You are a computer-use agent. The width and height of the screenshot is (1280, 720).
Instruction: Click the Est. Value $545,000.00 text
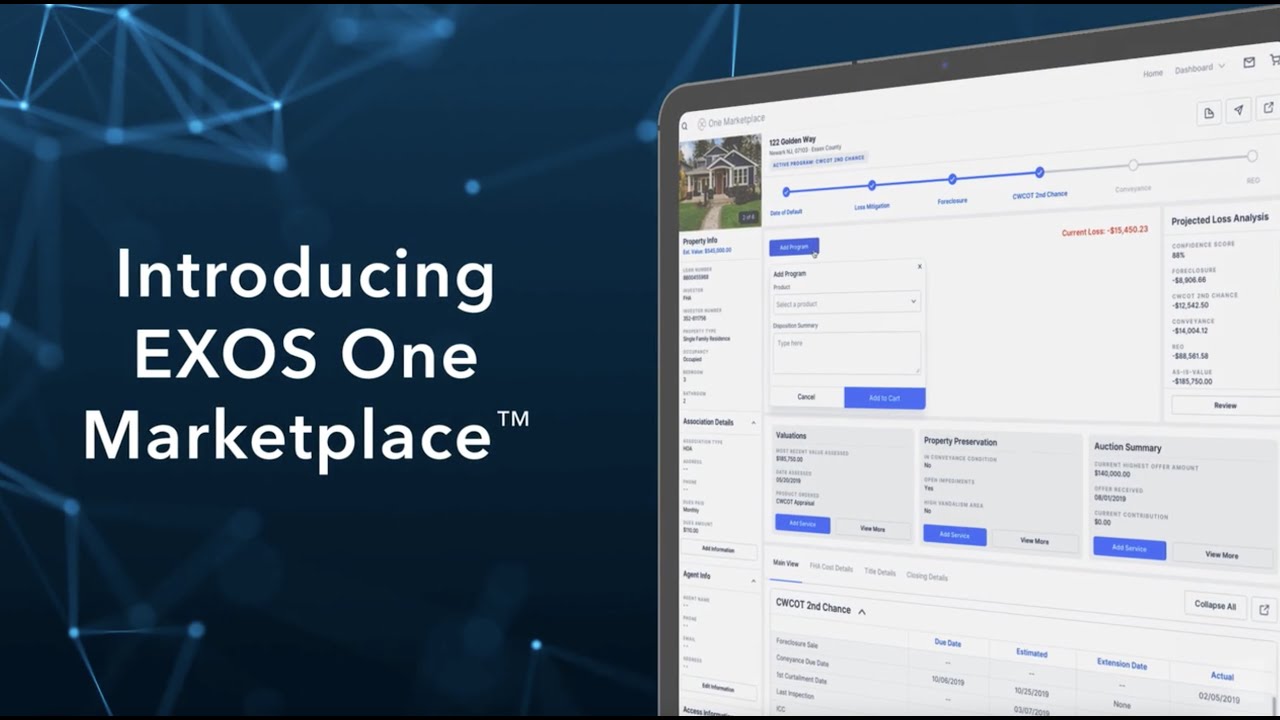coord(707,250)
